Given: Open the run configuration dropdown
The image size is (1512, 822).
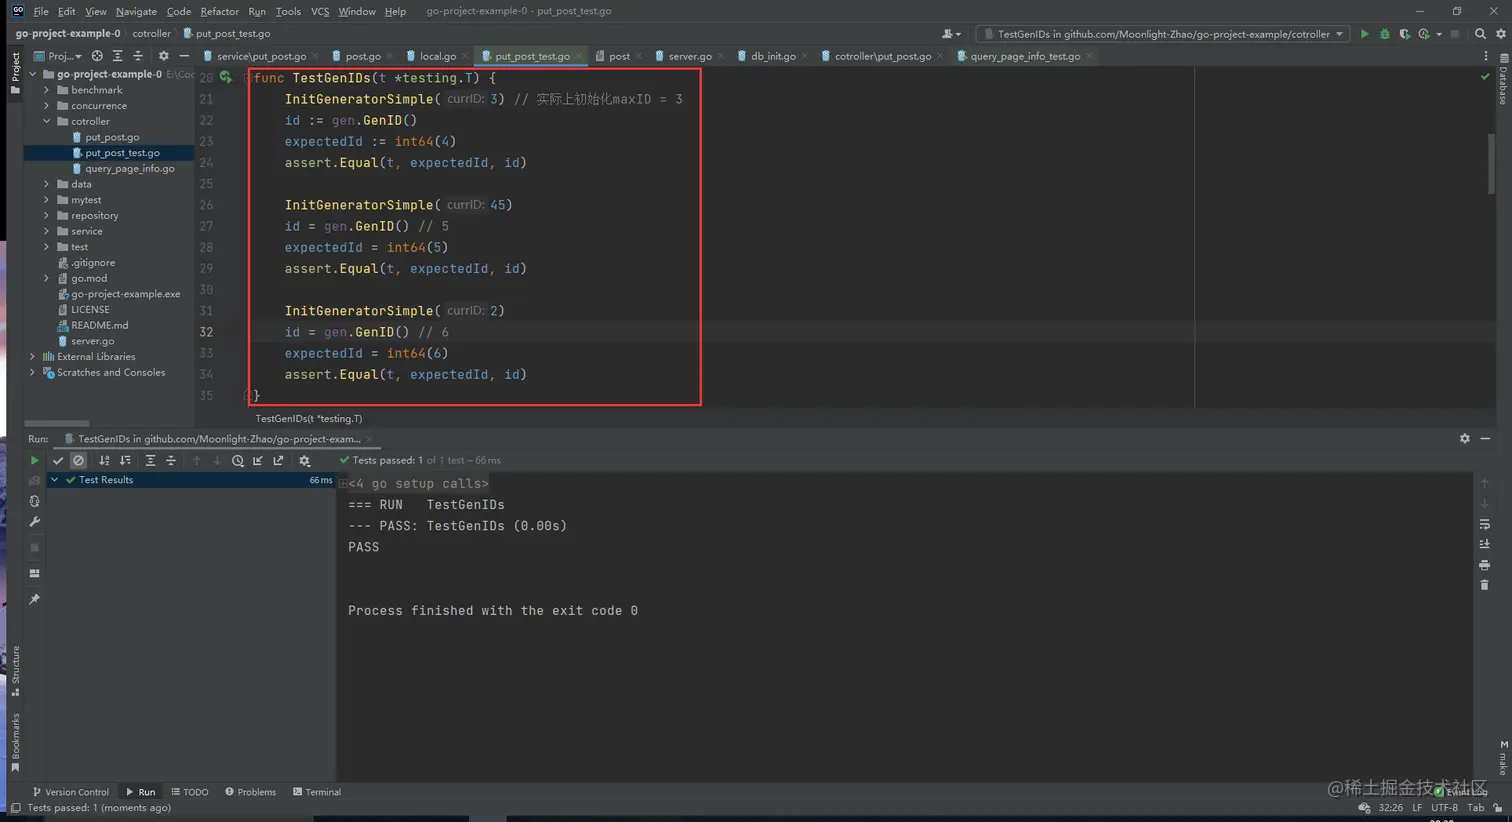Looking at the screenshot, I should (x=1162, y=34).
